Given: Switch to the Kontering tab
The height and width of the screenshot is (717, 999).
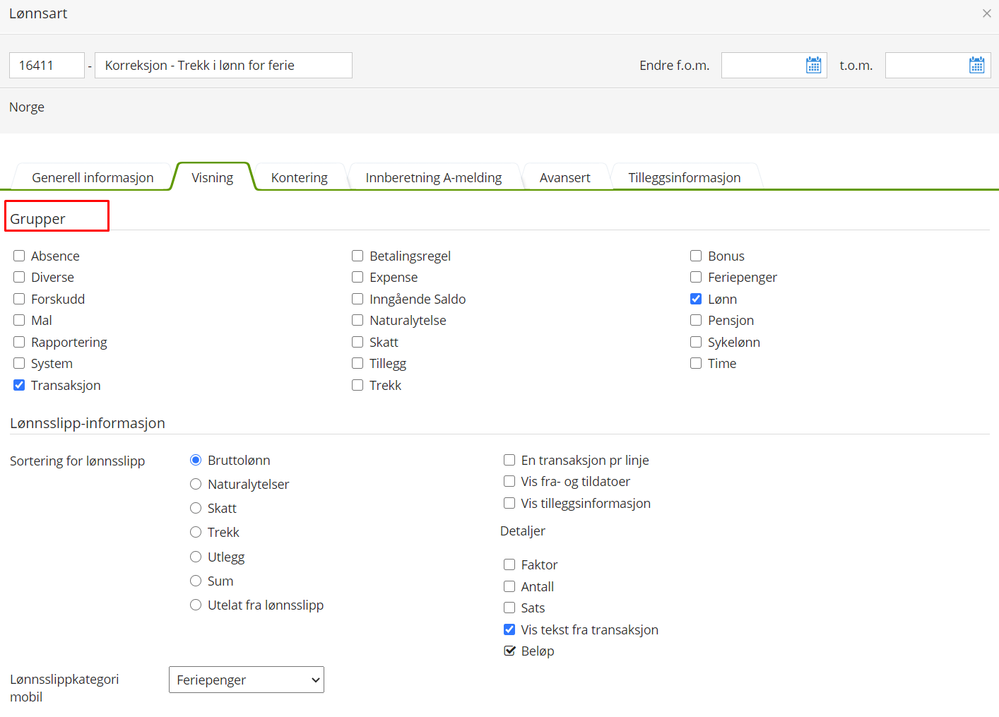Looking at the screenshot, I should click(x=299, y=177).
